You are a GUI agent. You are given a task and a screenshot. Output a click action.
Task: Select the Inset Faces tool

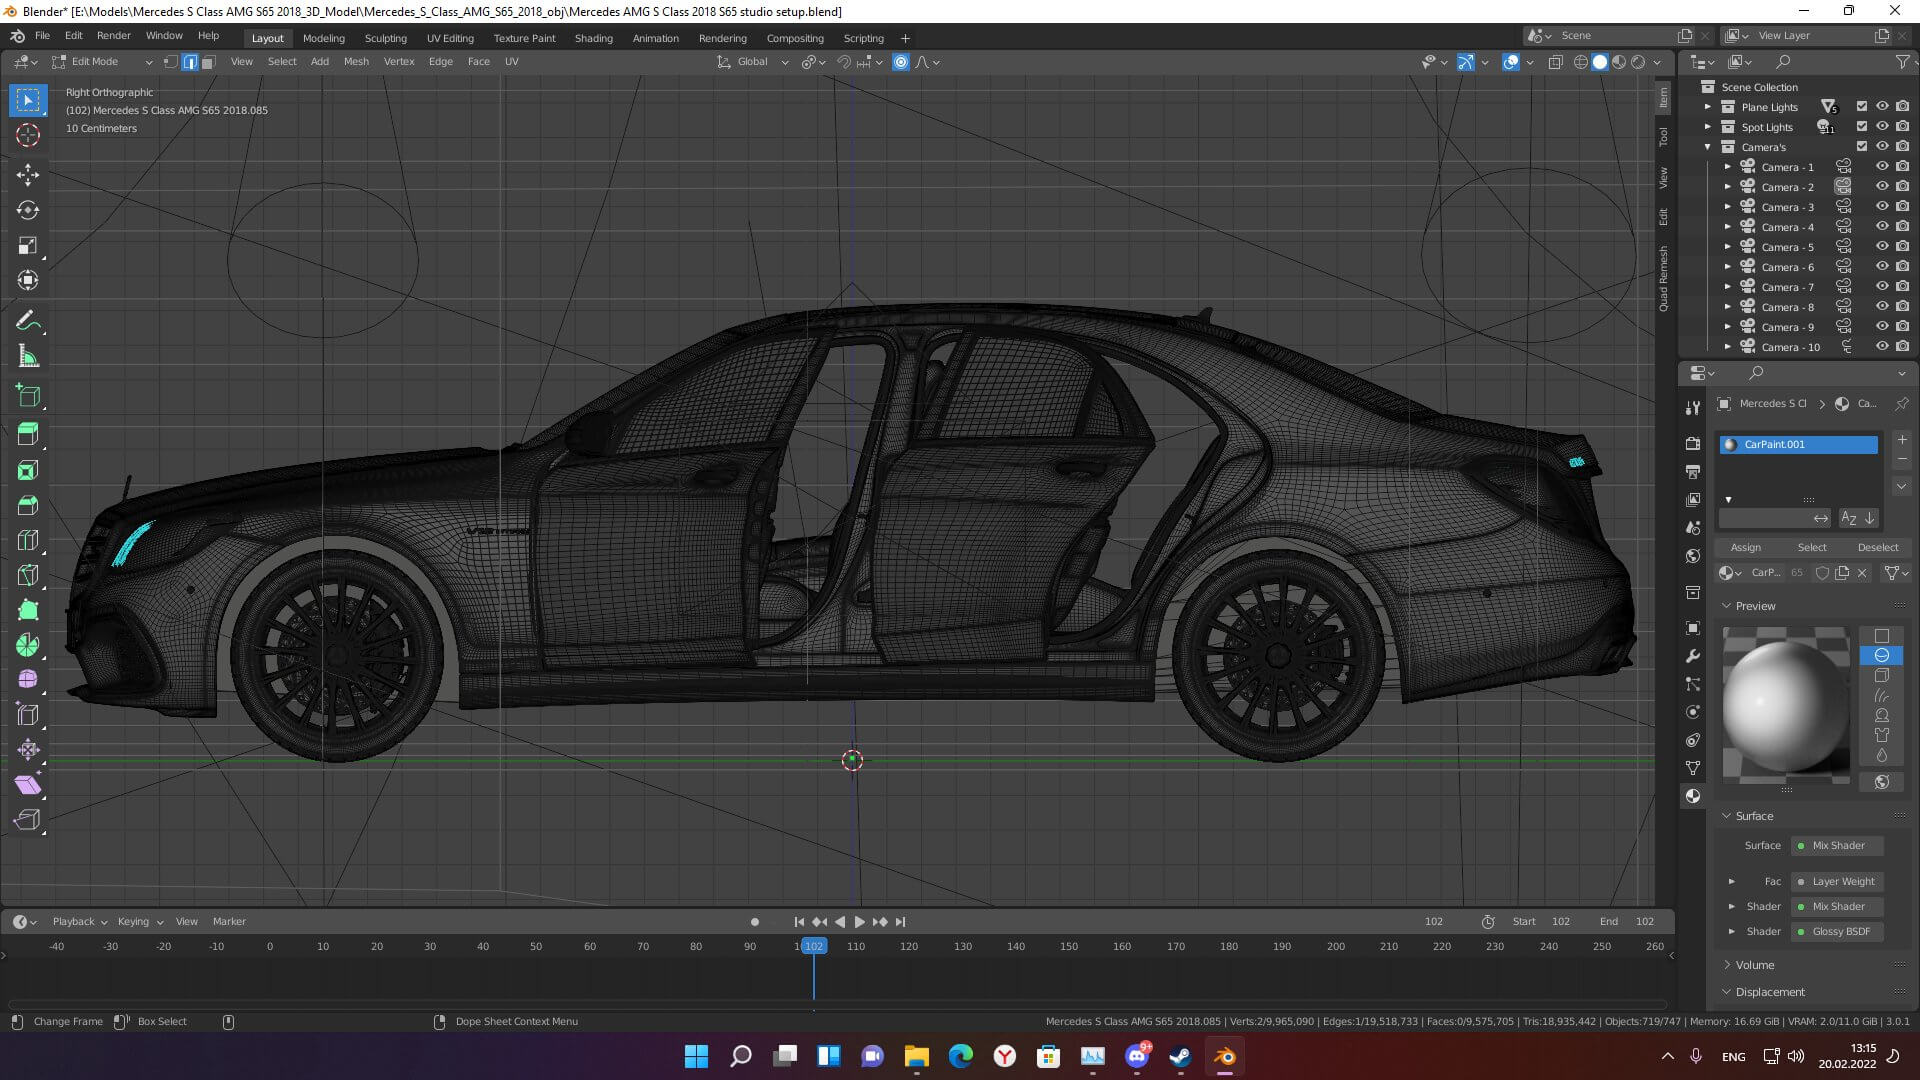point(28,470)
